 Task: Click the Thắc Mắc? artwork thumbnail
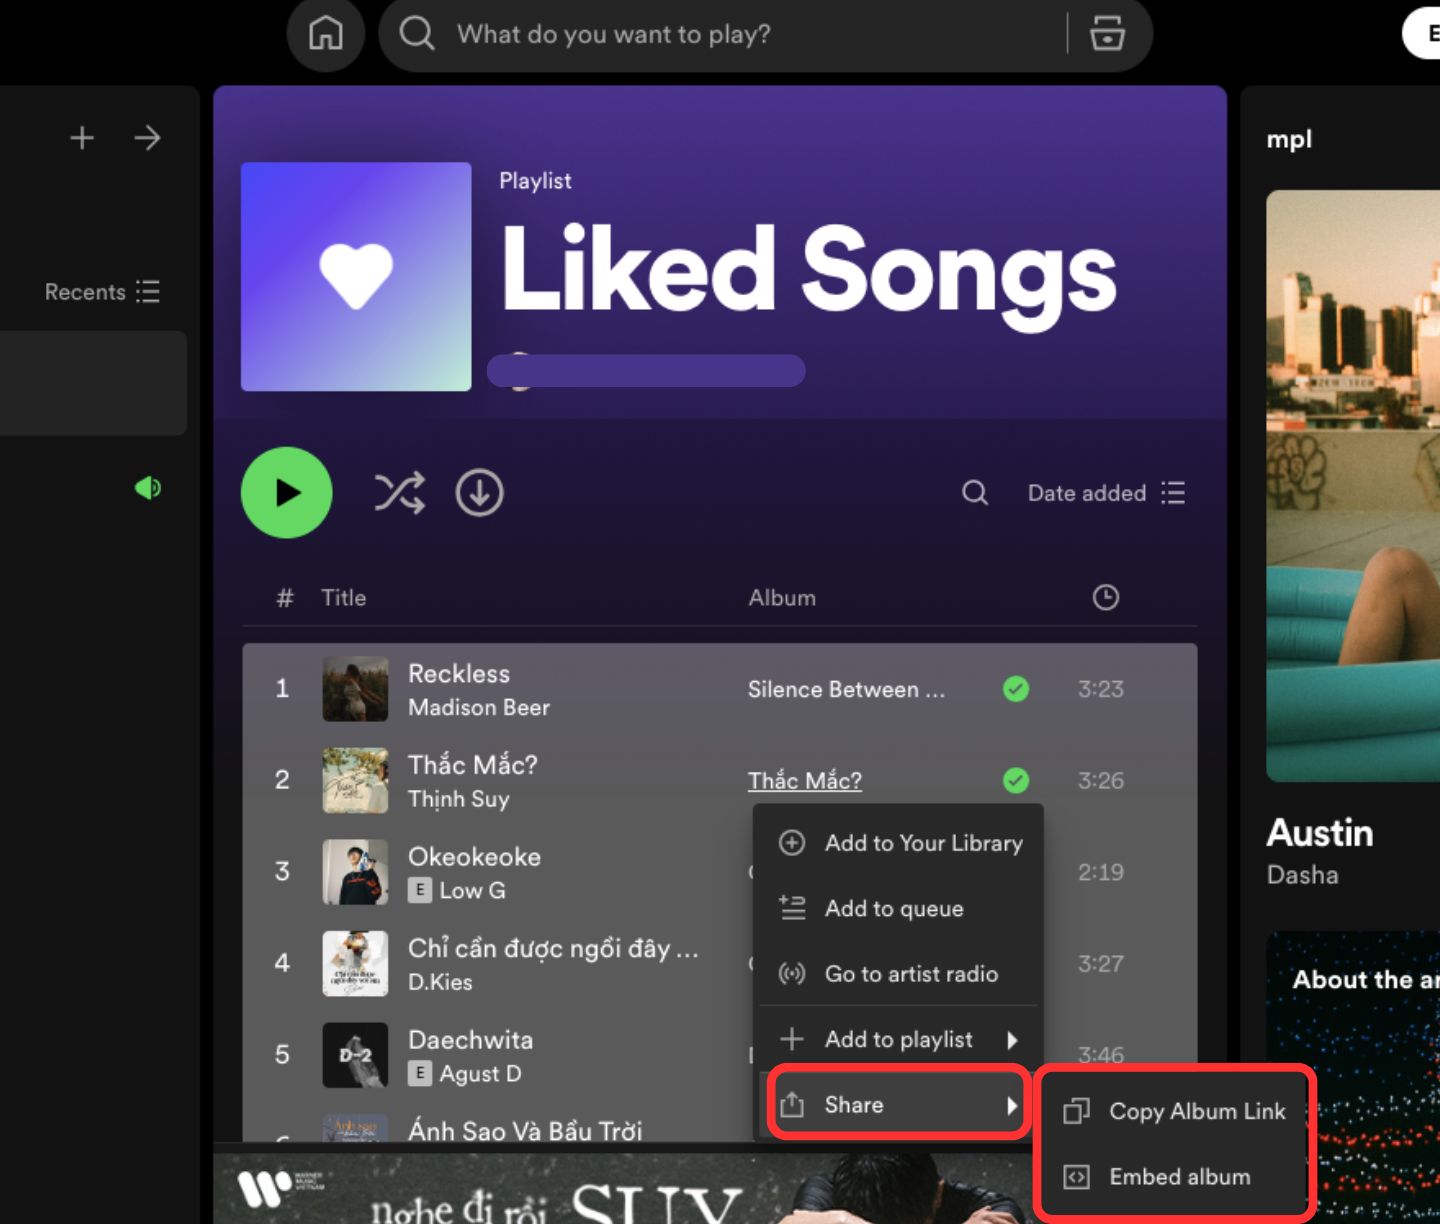pos(355,781)
